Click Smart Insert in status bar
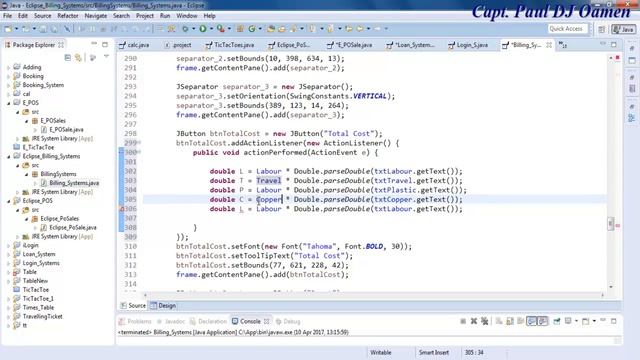 click(x=434, y=352)
